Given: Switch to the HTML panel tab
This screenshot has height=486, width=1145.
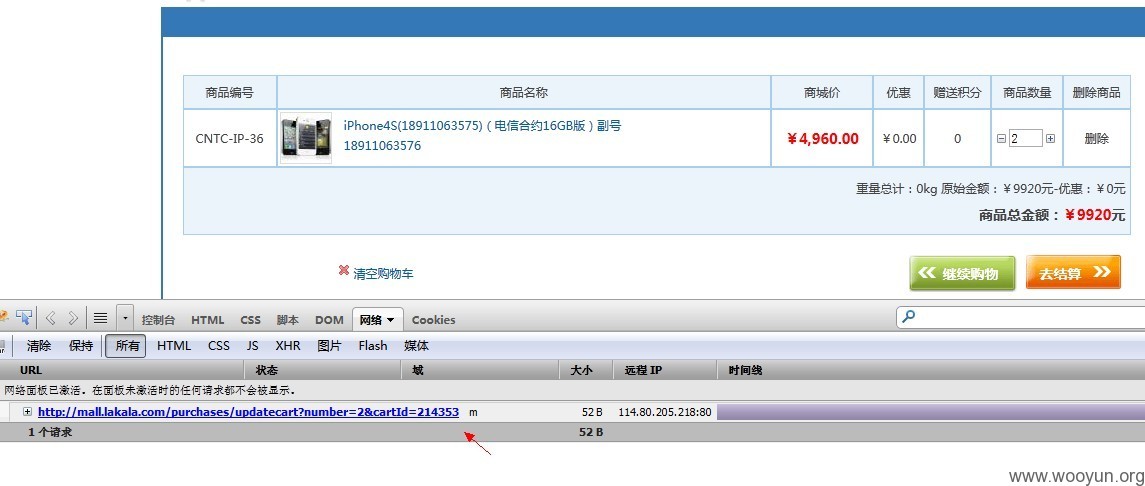Looking at the screenshot, I should (208, 320).
